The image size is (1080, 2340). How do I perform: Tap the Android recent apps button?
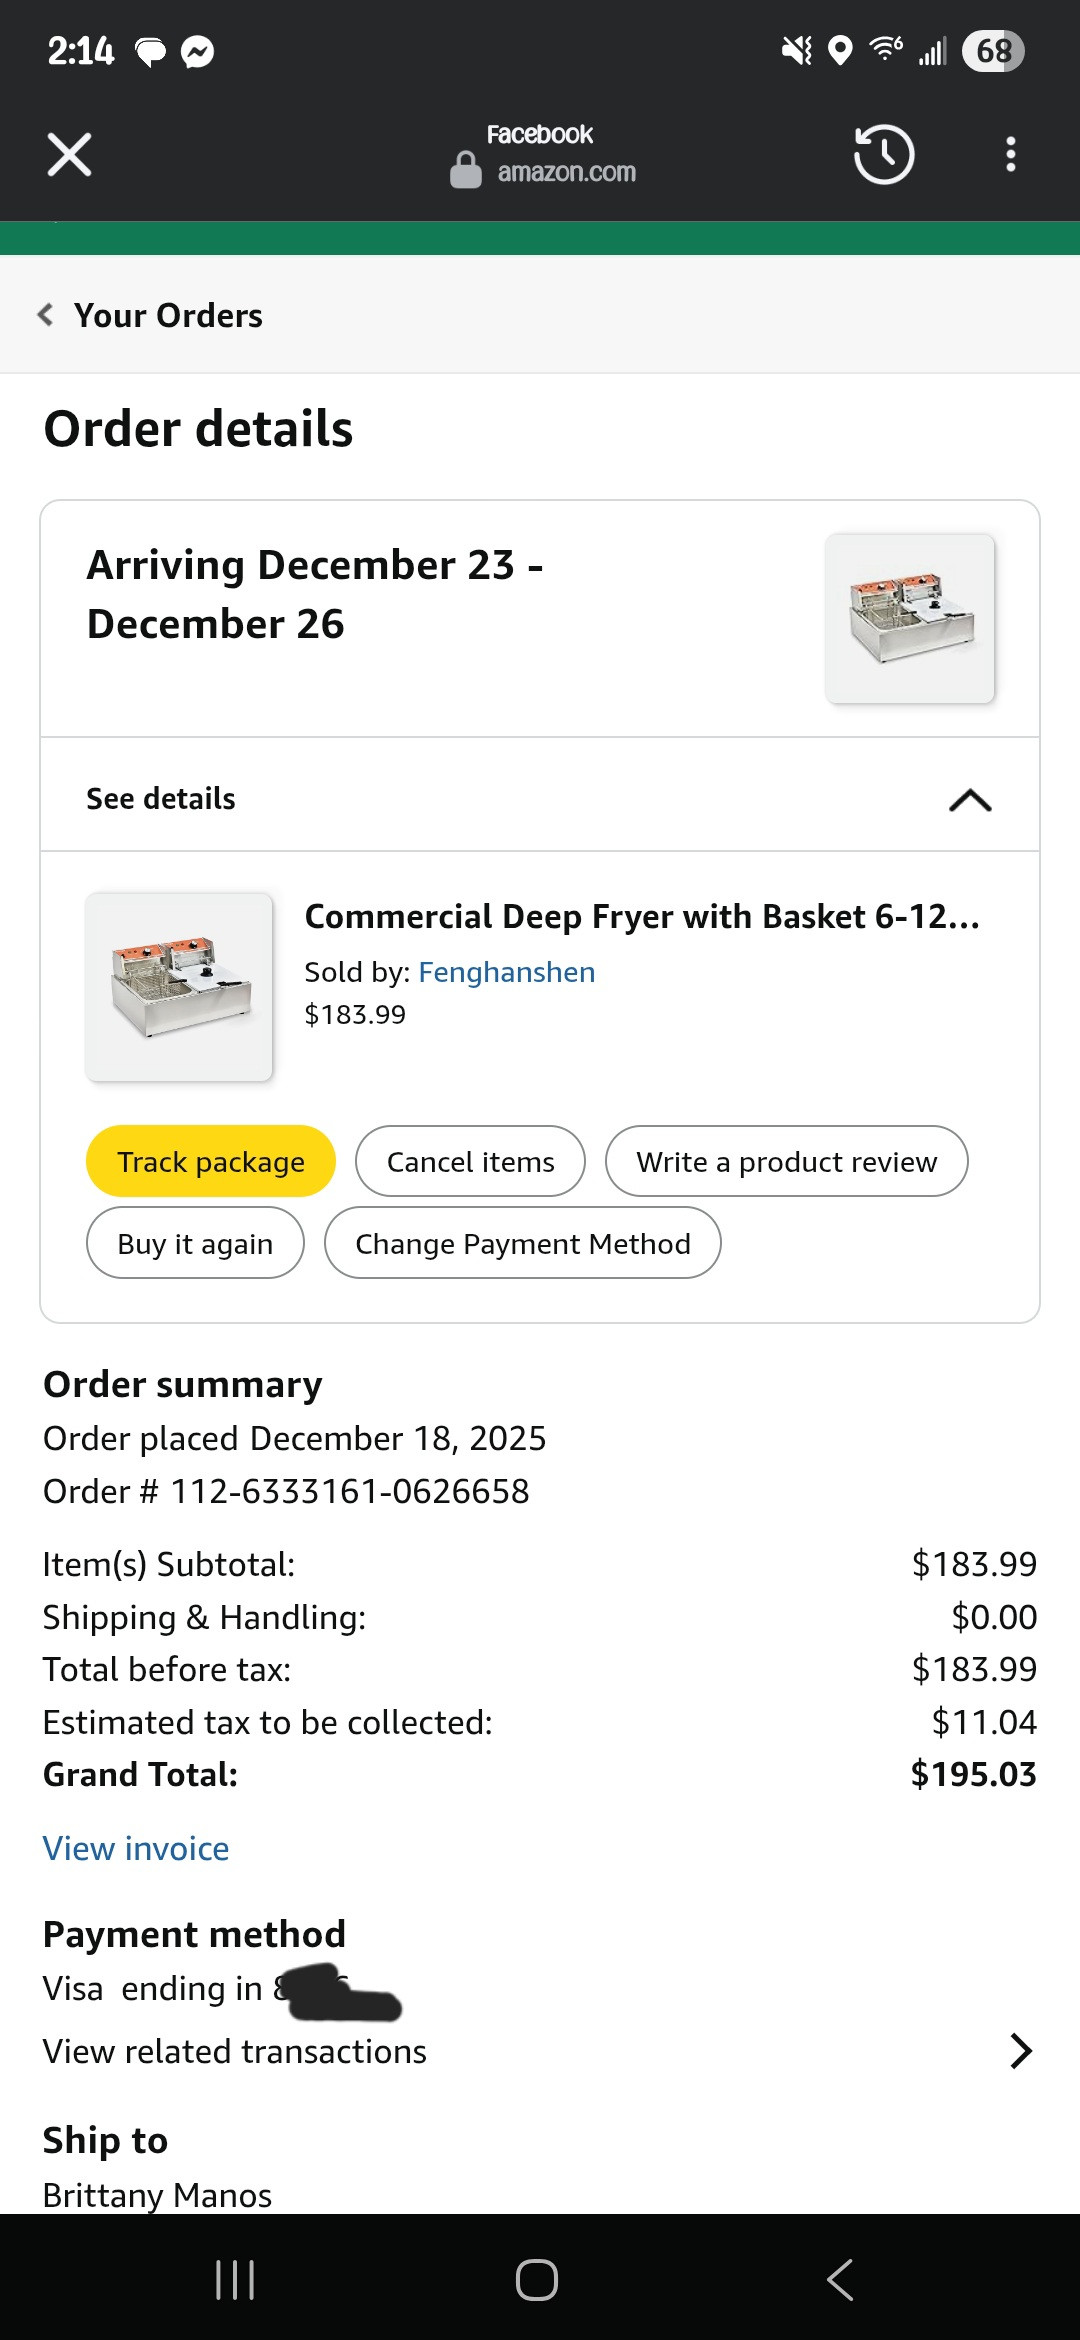pos(235,2279)
